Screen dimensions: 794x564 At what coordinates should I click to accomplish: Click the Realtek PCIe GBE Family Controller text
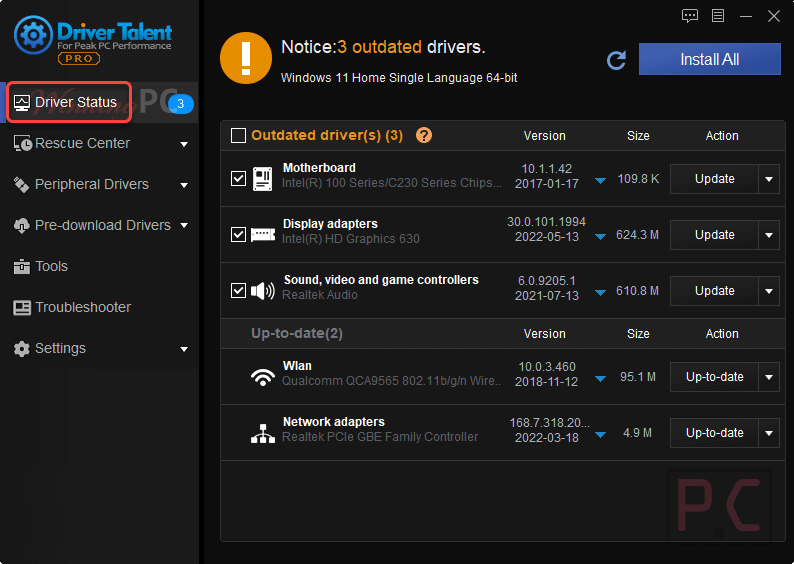(380, 437)
